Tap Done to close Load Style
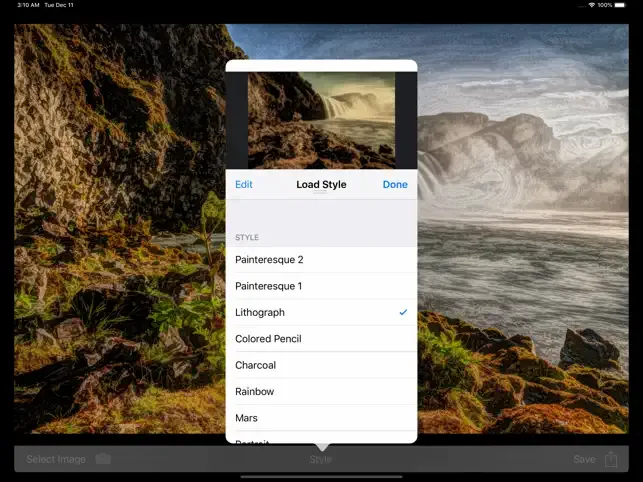The image size is (643, 482). (395, 185)
